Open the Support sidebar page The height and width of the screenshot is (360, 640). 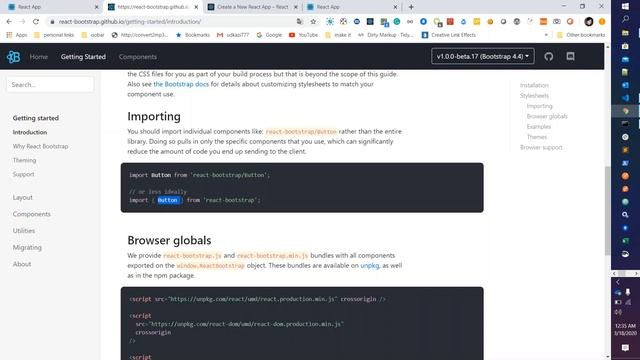[24, 174]
